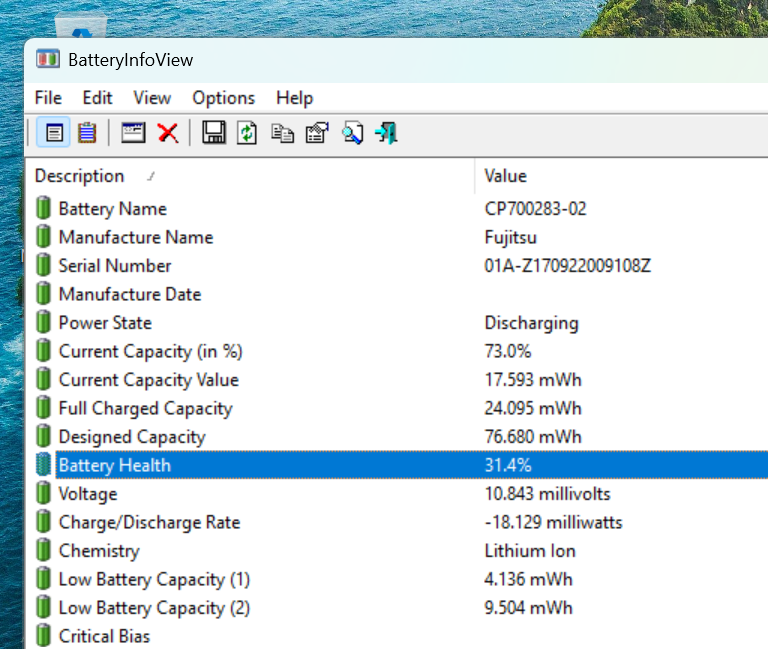Viewport: 768px width, 649px height.
Task: Select the Chemistry row label
Action: pyautogui.click(x=99, y=551)
